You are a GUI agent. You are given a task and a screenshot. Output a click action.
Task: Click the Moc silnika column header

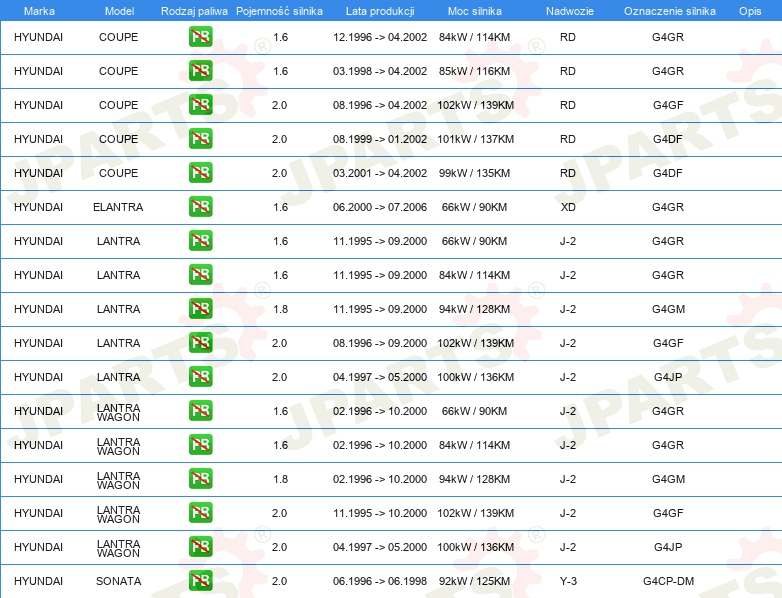(475, 11)
